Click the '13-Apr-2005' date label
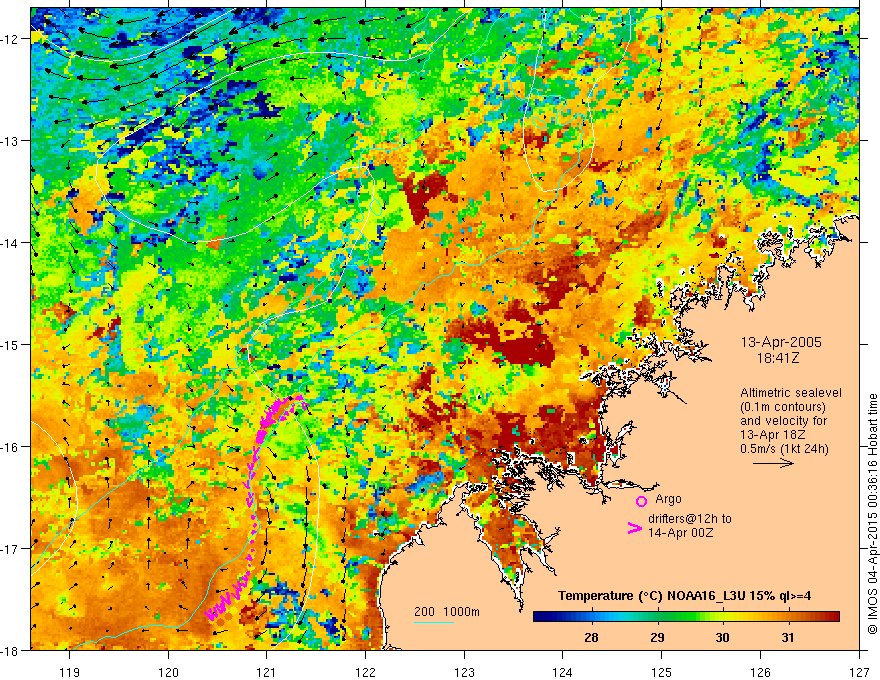 (781, 342)
